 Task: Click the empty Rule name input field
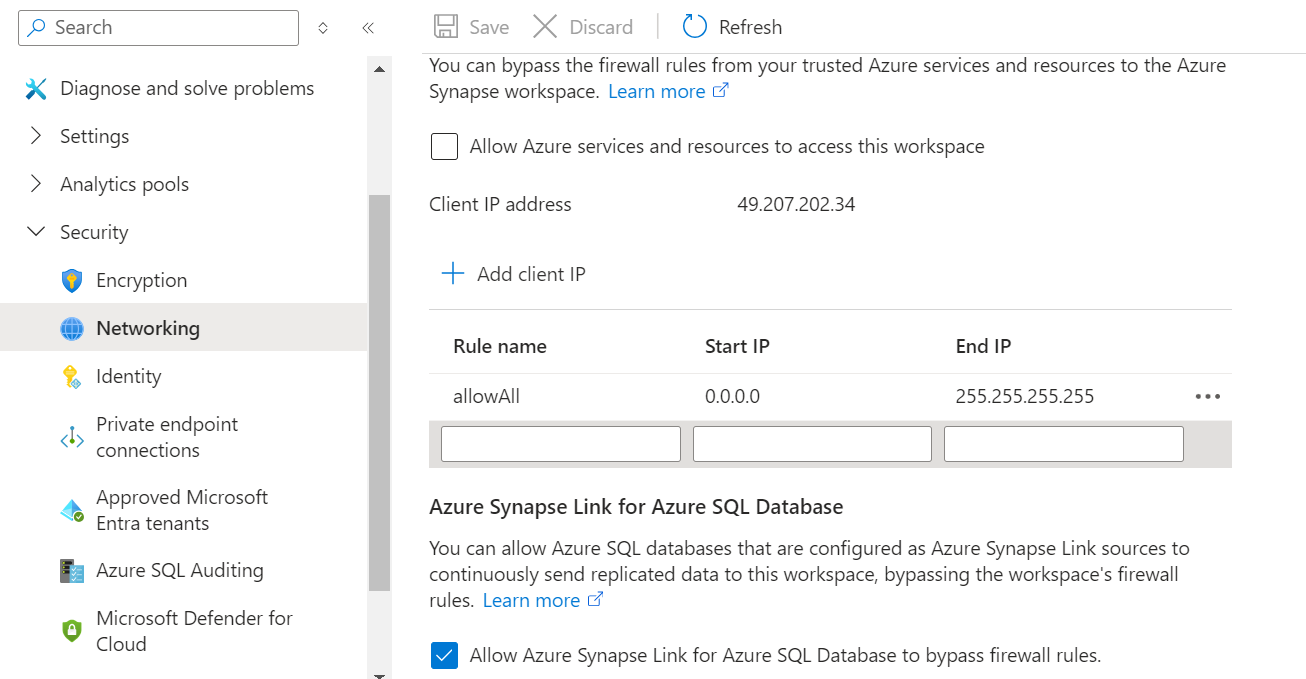(x=559, y=443)
